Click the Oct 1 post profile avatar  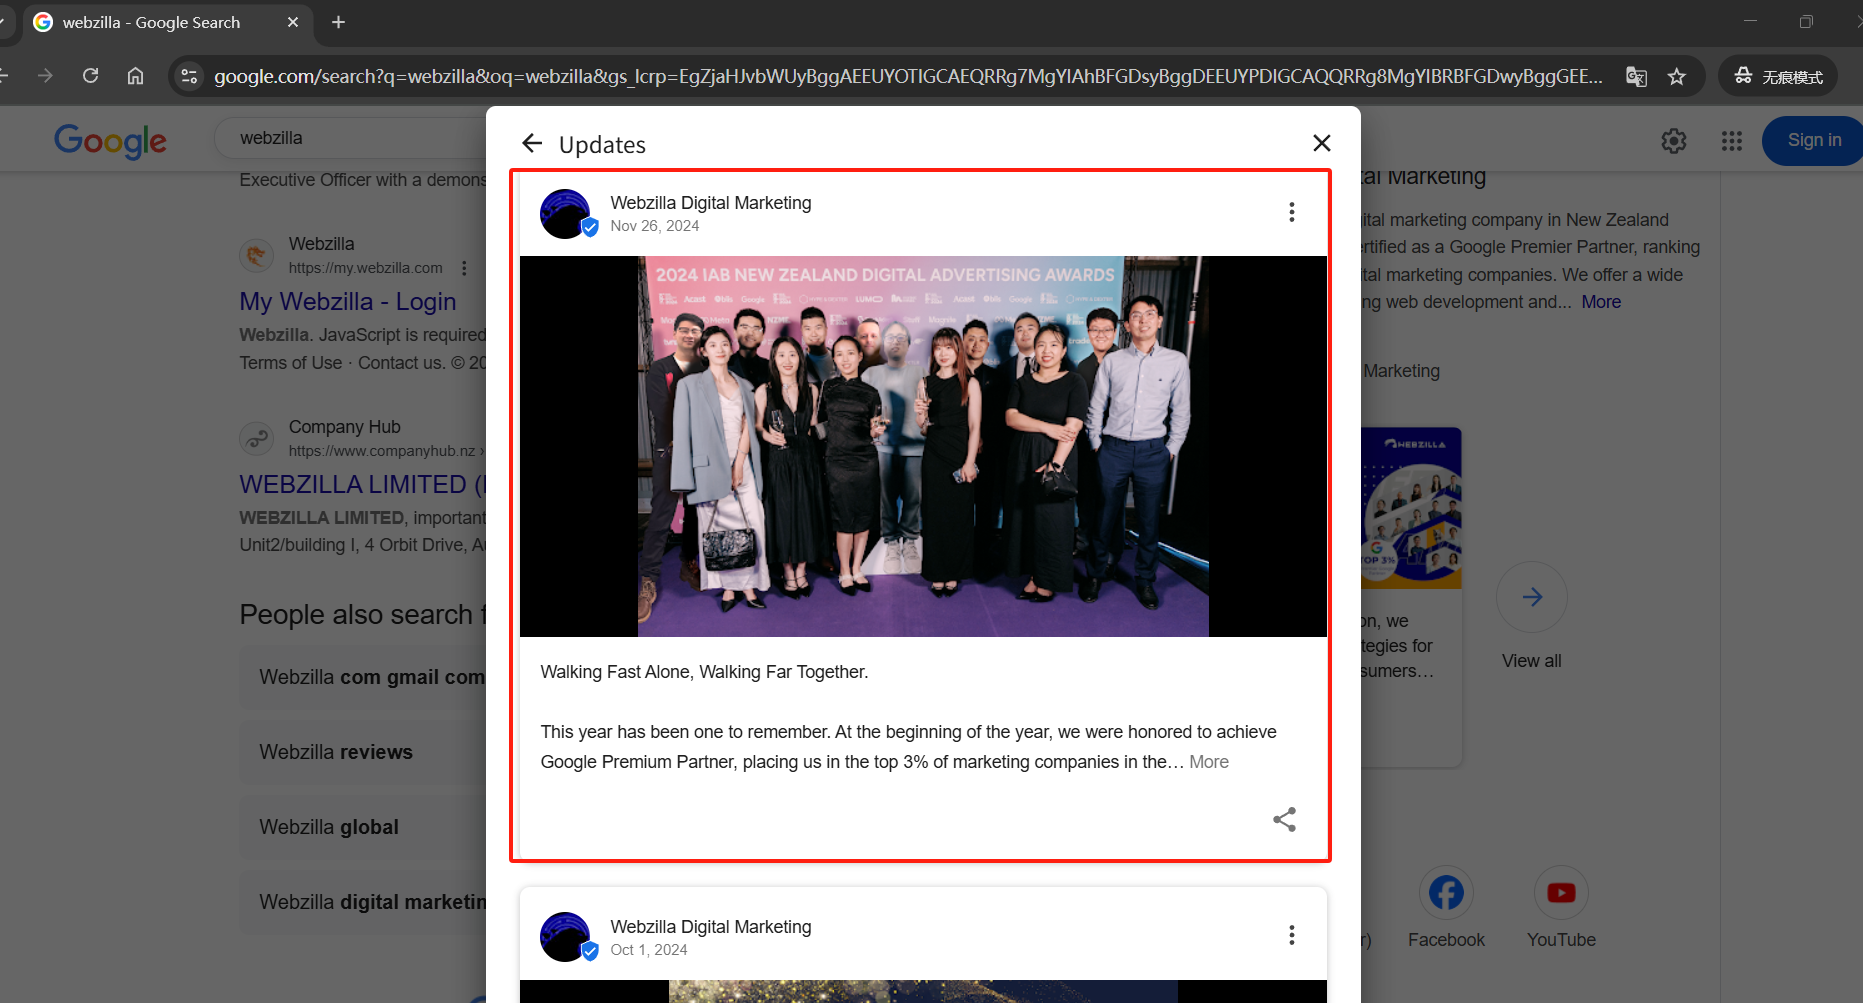(x=567, y=937)
